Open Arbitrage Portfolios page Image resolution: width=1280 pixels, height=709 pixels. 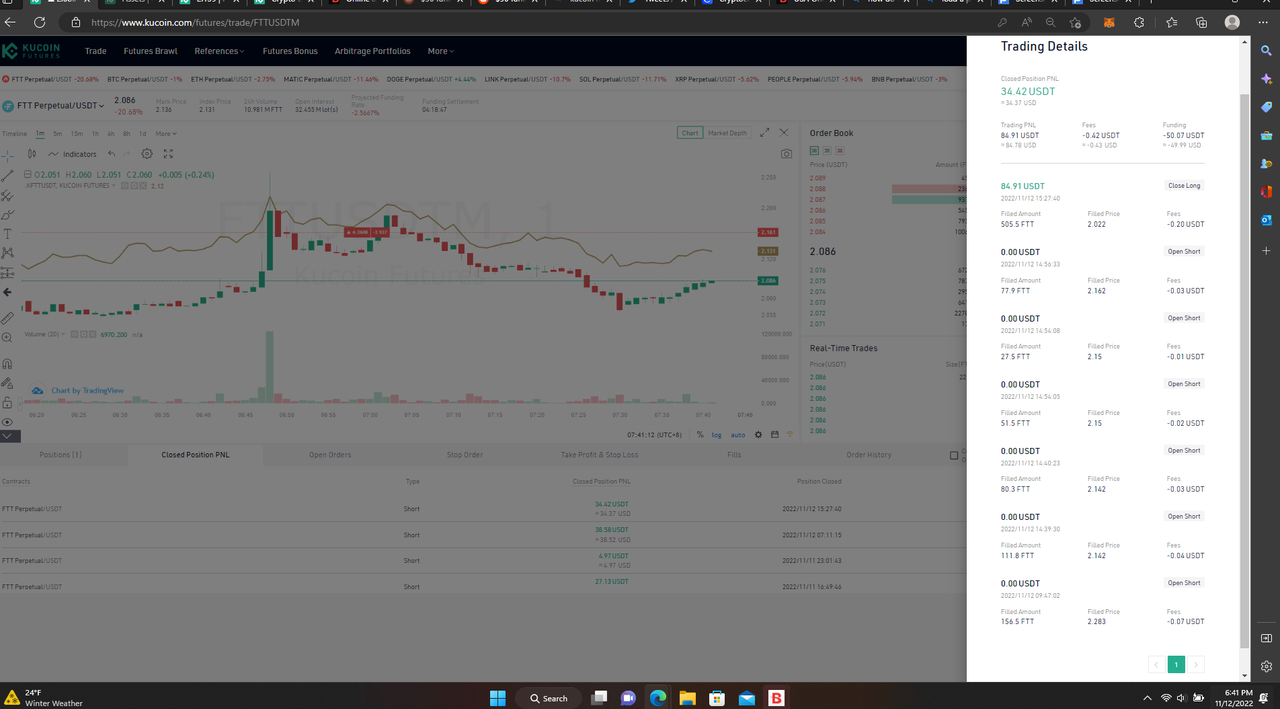[x=372, y=51]
